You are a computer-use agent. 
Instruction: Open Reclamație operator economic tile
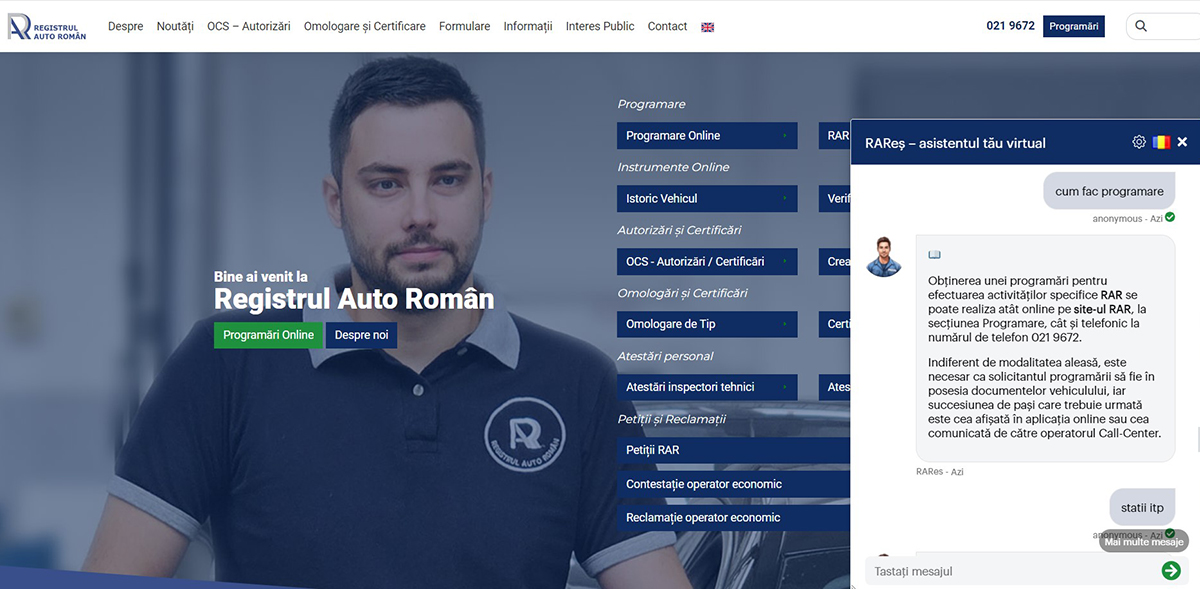click(734, 517)
